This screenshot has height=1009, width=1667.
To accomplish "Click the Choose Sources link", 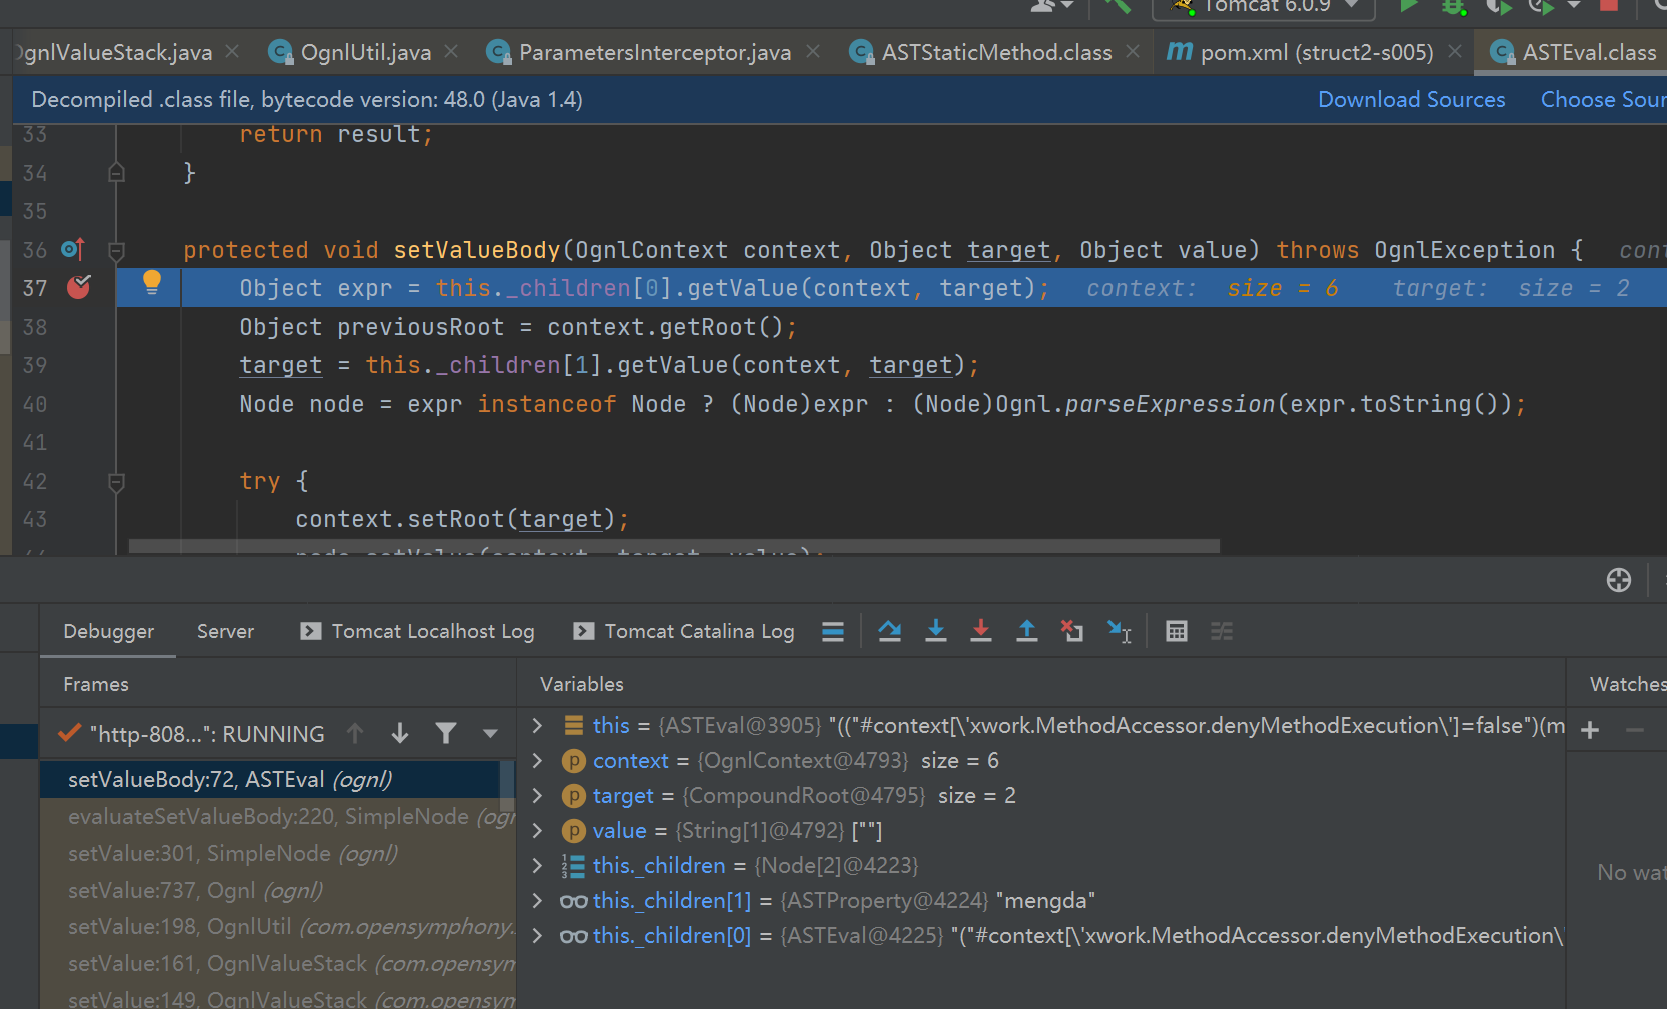I will [1603, 99].
